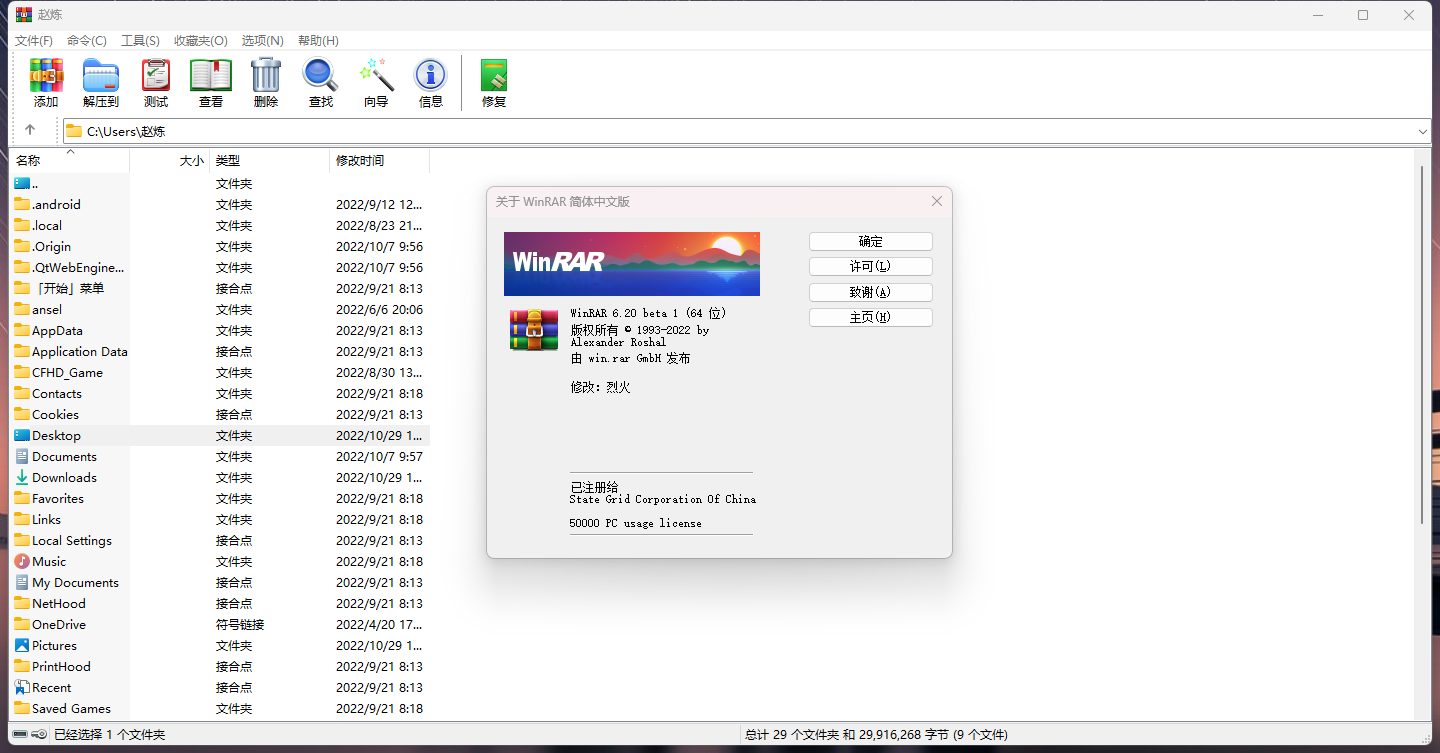Click the 主页(H) homepage button
The height and width of the screenshot is (753, 1440).
tap(871, 317)
